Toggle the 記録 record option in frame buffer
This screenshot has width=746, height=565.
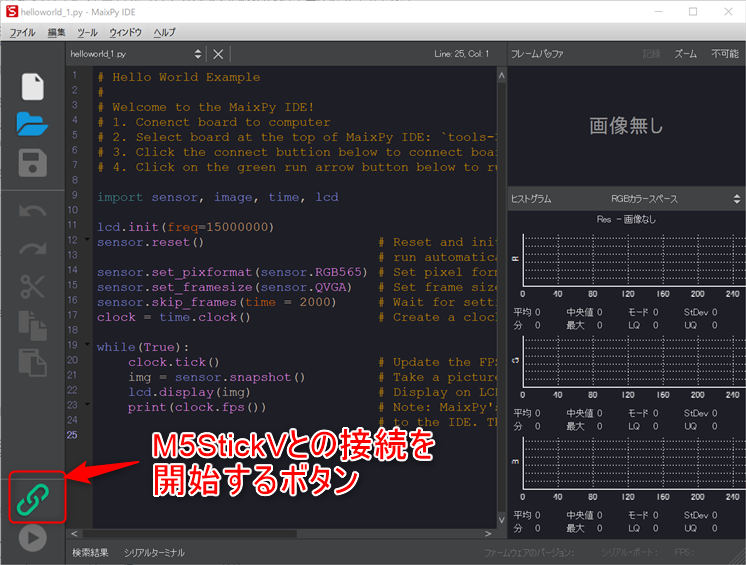pos(650,53)
